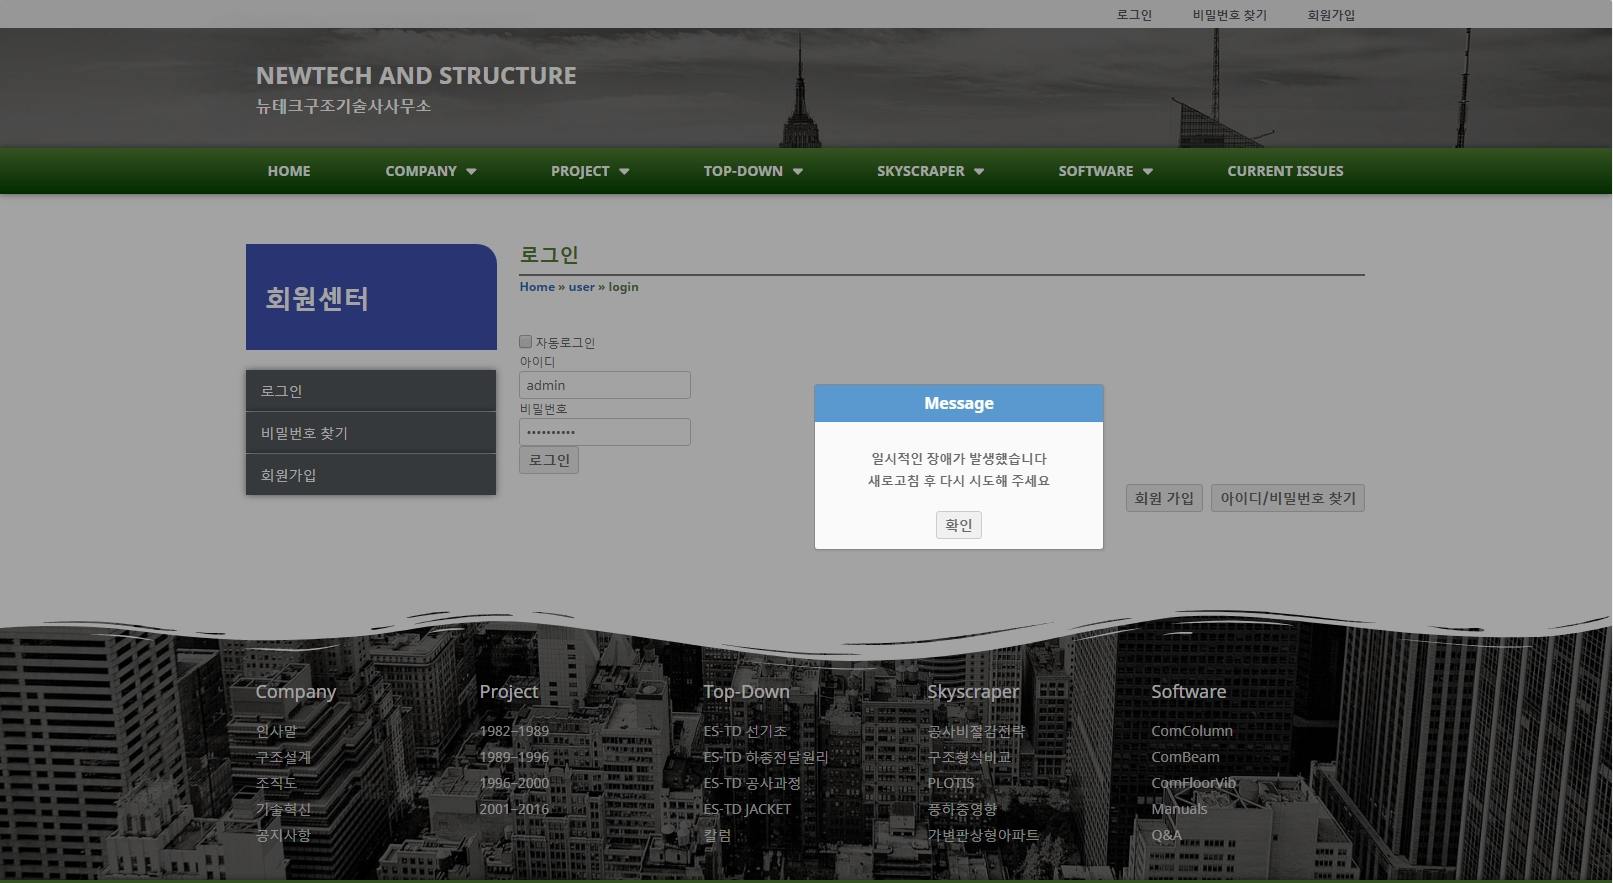The height and width of the screenshot is (883, 1613).
Task: Toggle the 자동로그인 checkbox
Action: [525, 342]
